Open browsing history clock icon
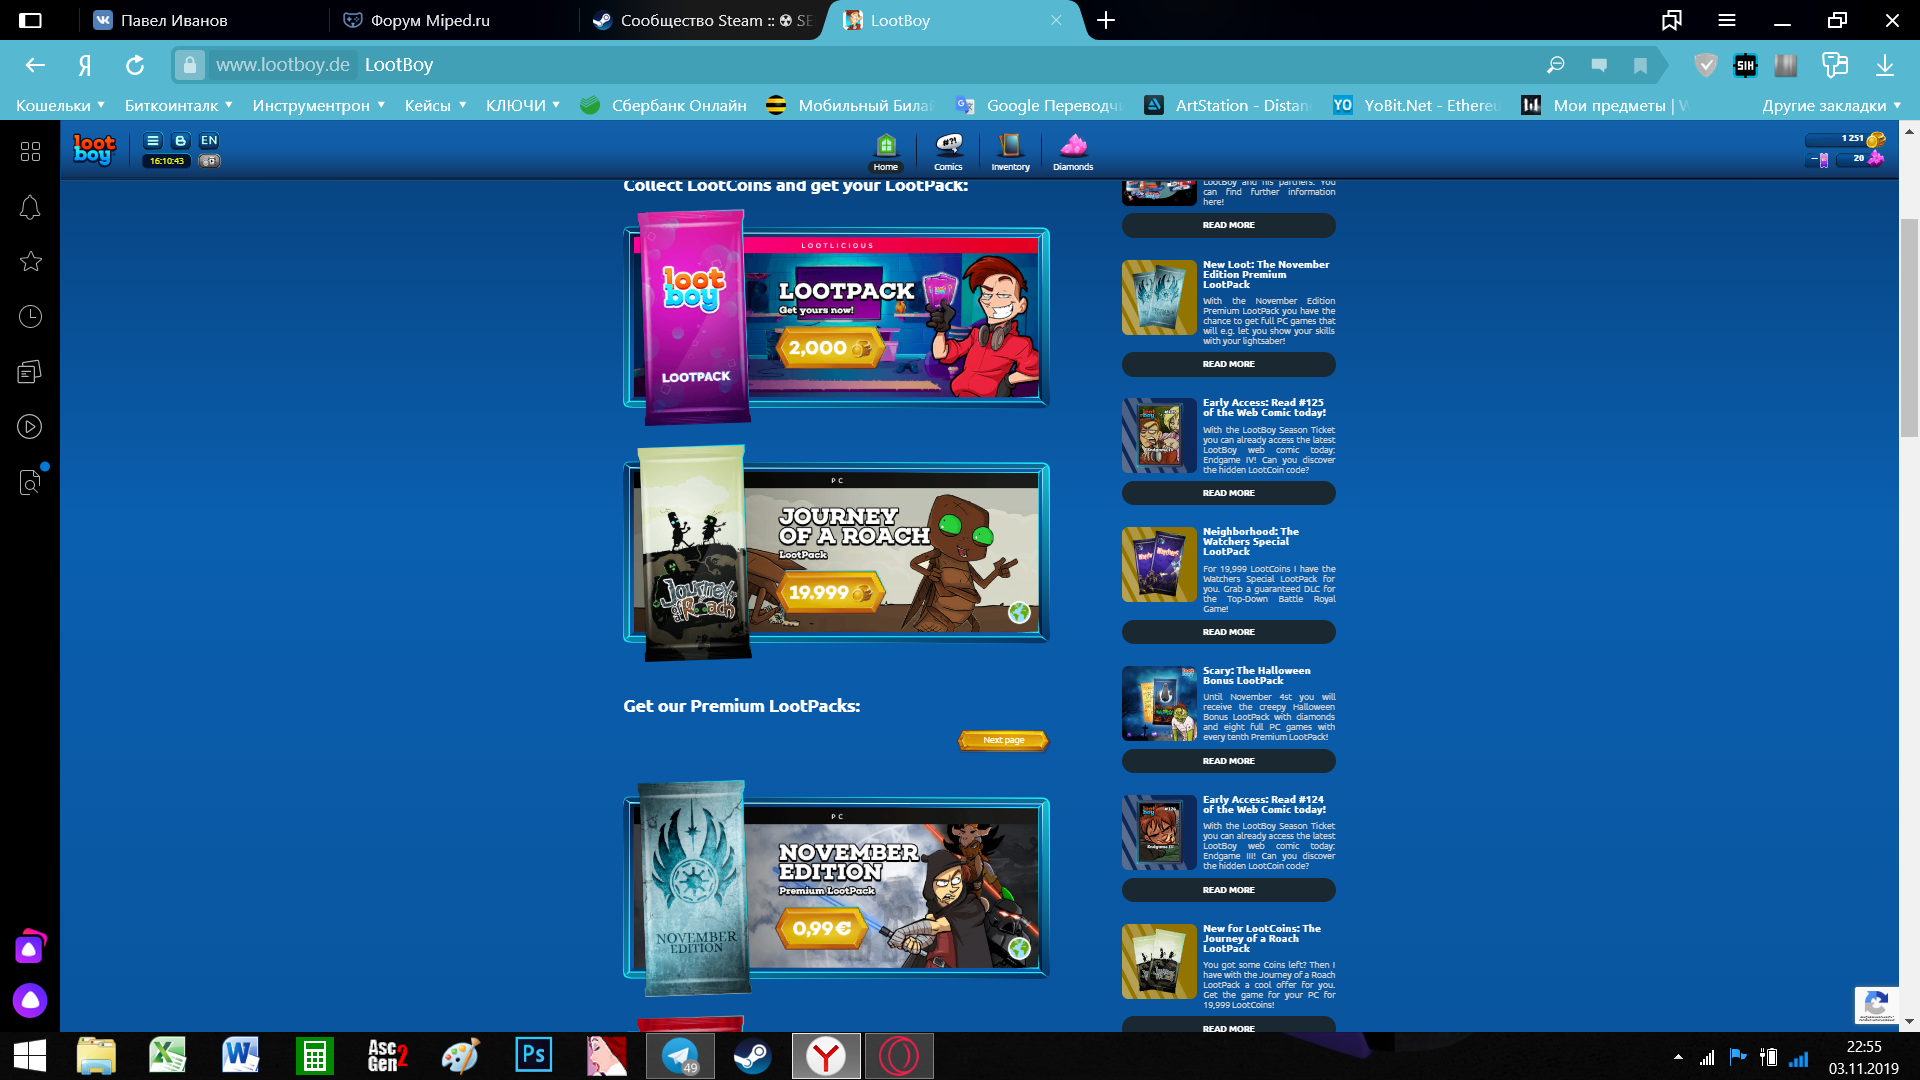This screenshot has width=1920, height=1080. 30,317
